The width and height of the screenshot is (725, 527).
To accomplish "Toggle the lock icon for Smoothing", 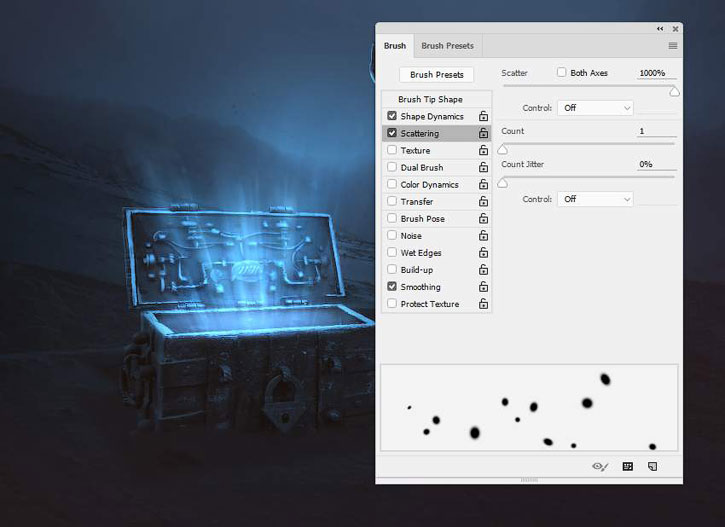I will pyautogui.click(x=483, y=287).
